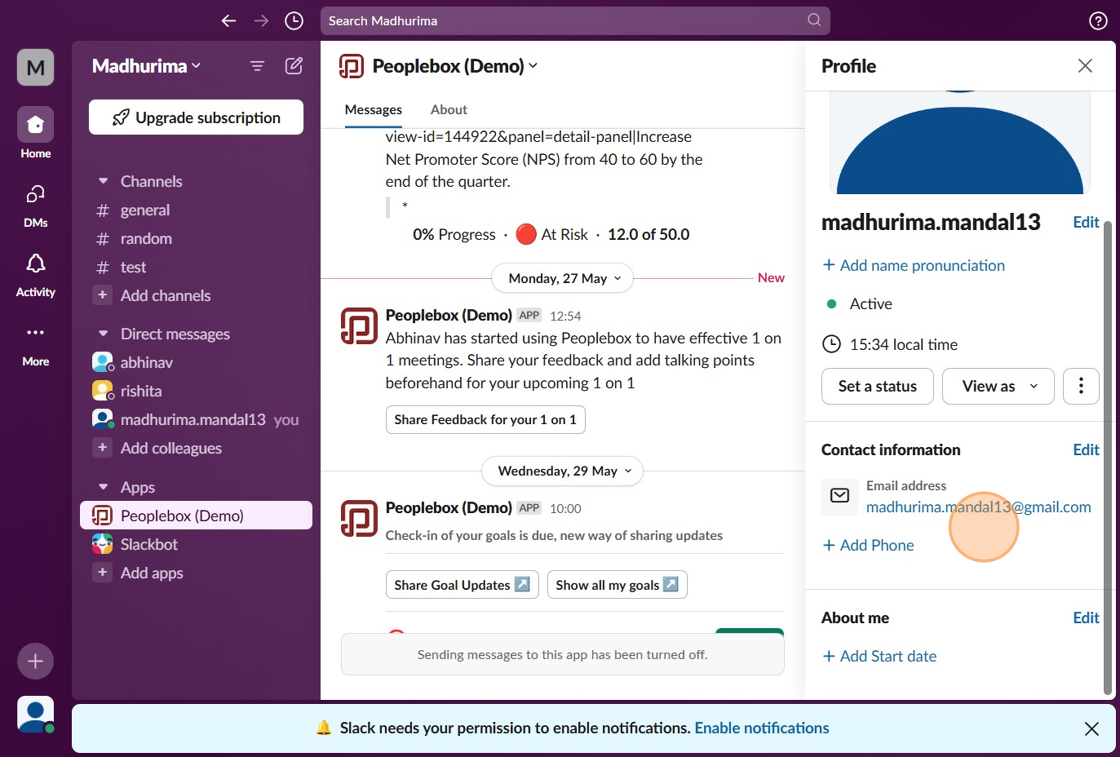Click Share Feedback for your 1 on 1
The width and height of the screenshot is (1120, 757).
click(x=485, y=420)
